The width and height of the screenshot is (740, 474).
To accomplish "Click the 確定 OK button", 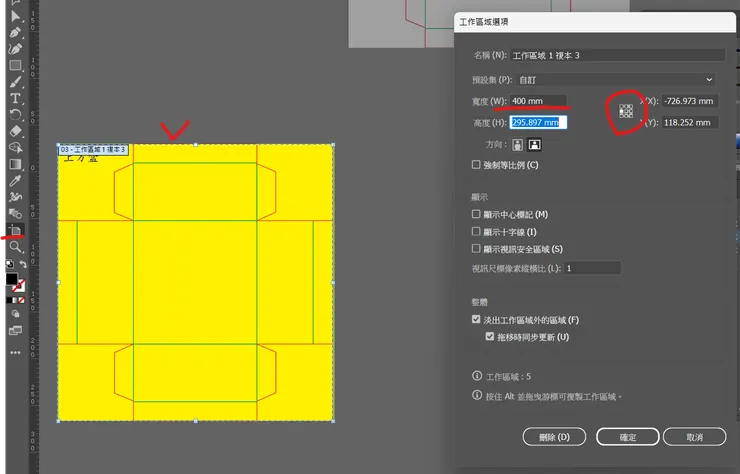I will [x=628, y=437].
